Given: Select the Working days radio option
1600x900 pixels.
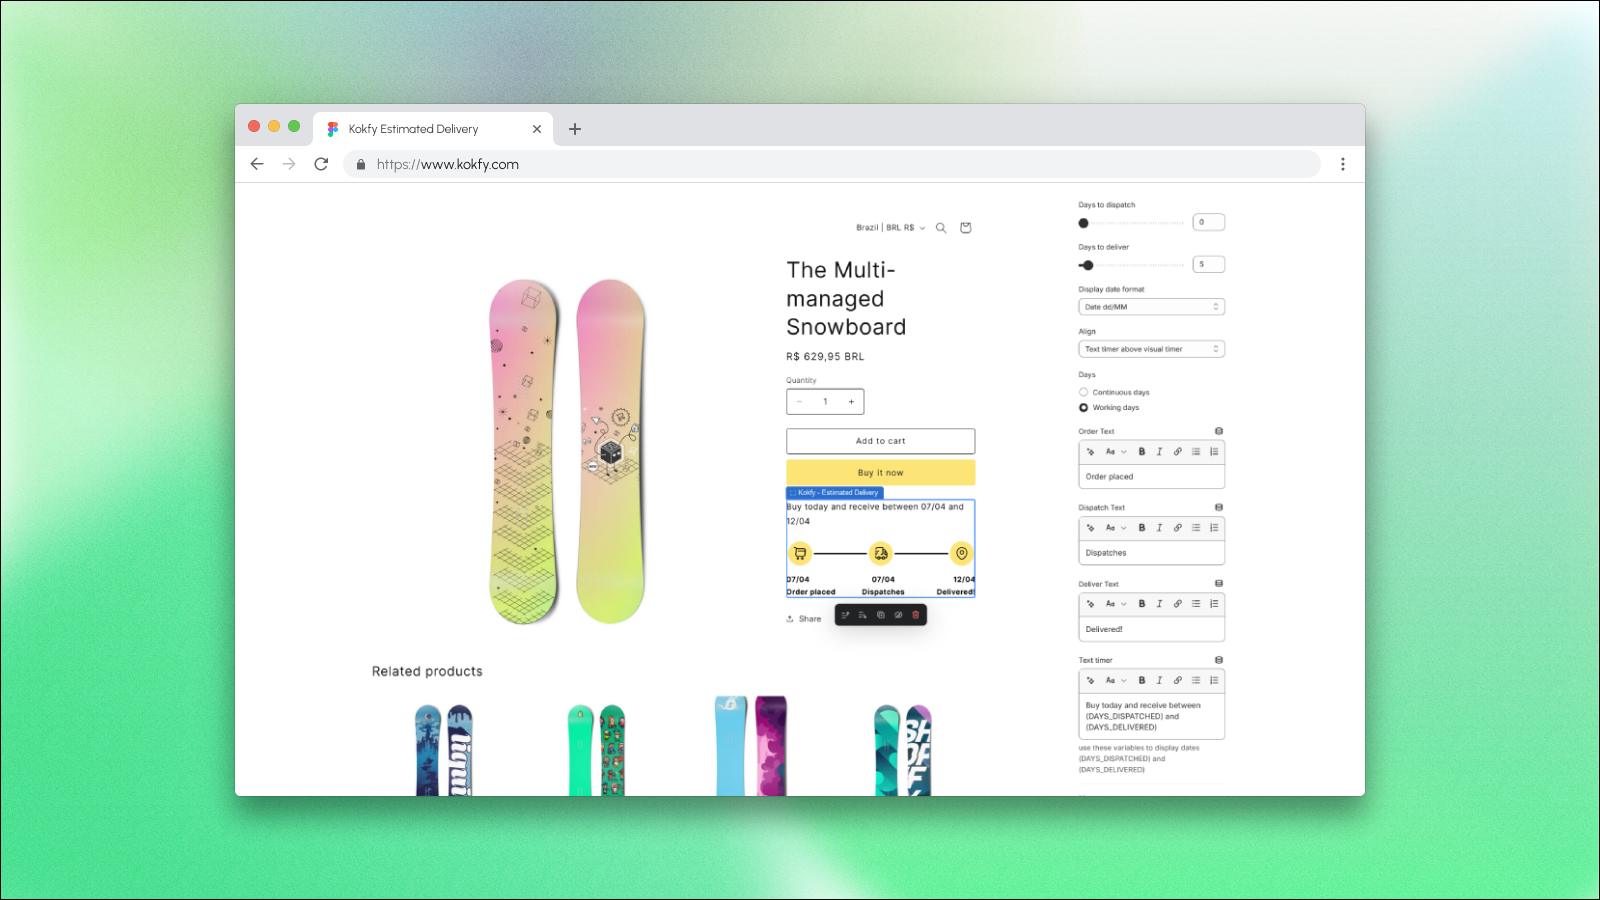Looking at the screenshot, I should click(x=1083, y=408).
